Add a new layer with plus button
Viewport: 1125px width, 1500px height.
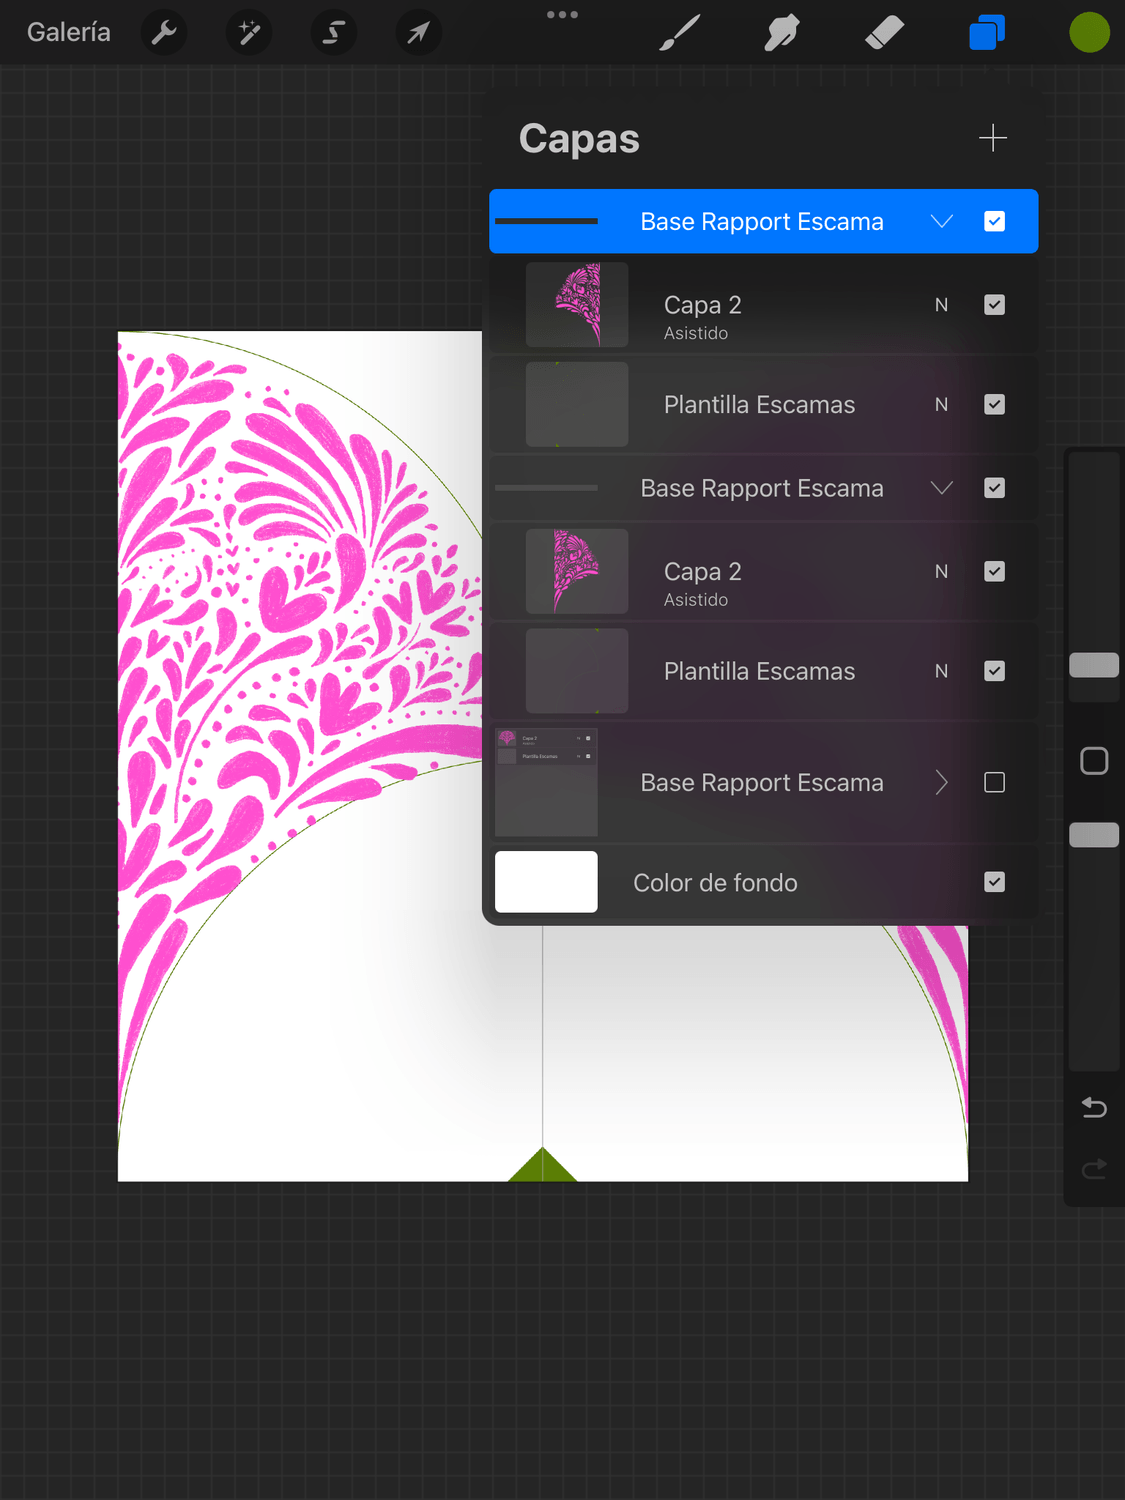(x=992, y=138)
